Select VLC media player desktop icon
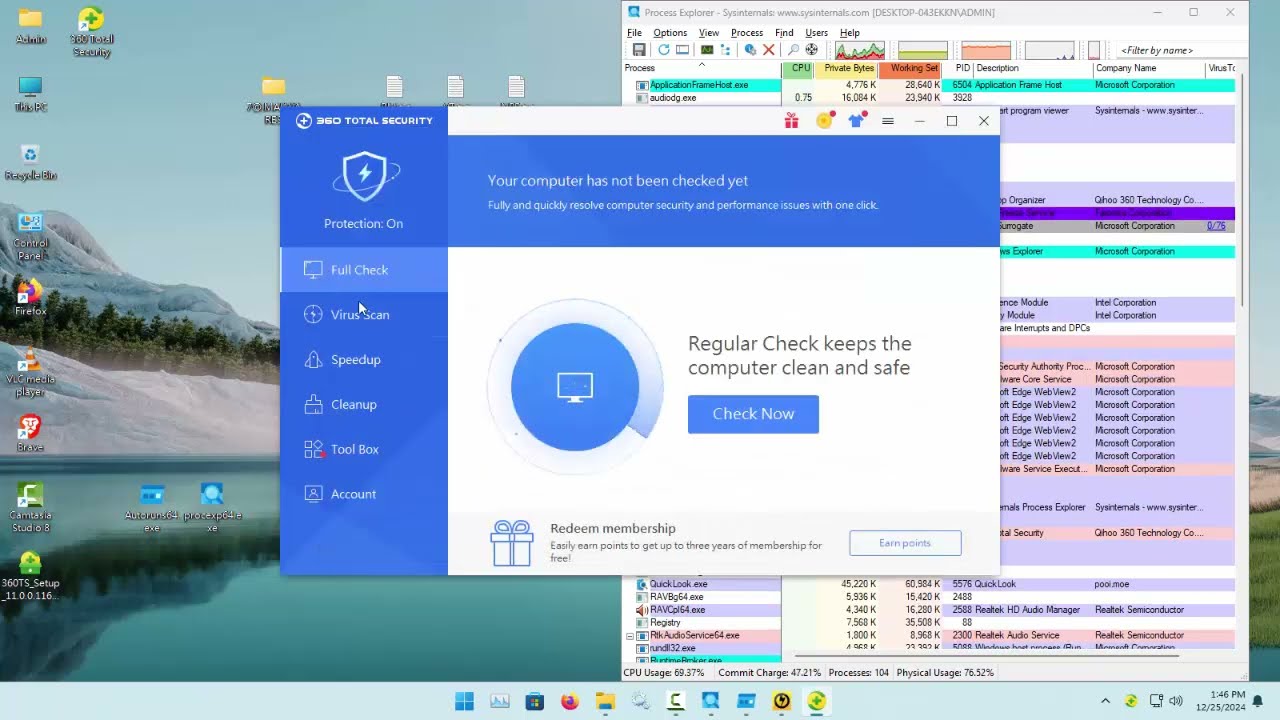 click(30, 373)
